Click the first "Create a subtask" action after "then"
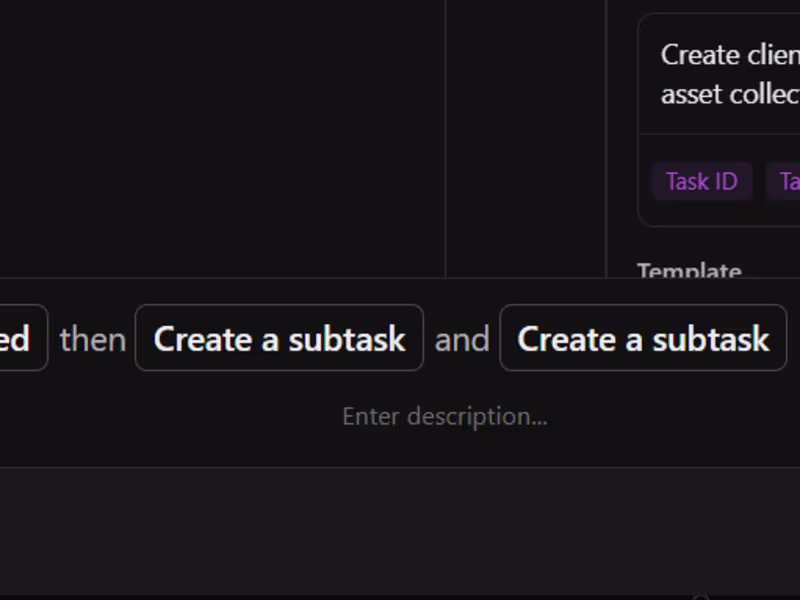Screen dimensions: 800x600 click(279, 338)
